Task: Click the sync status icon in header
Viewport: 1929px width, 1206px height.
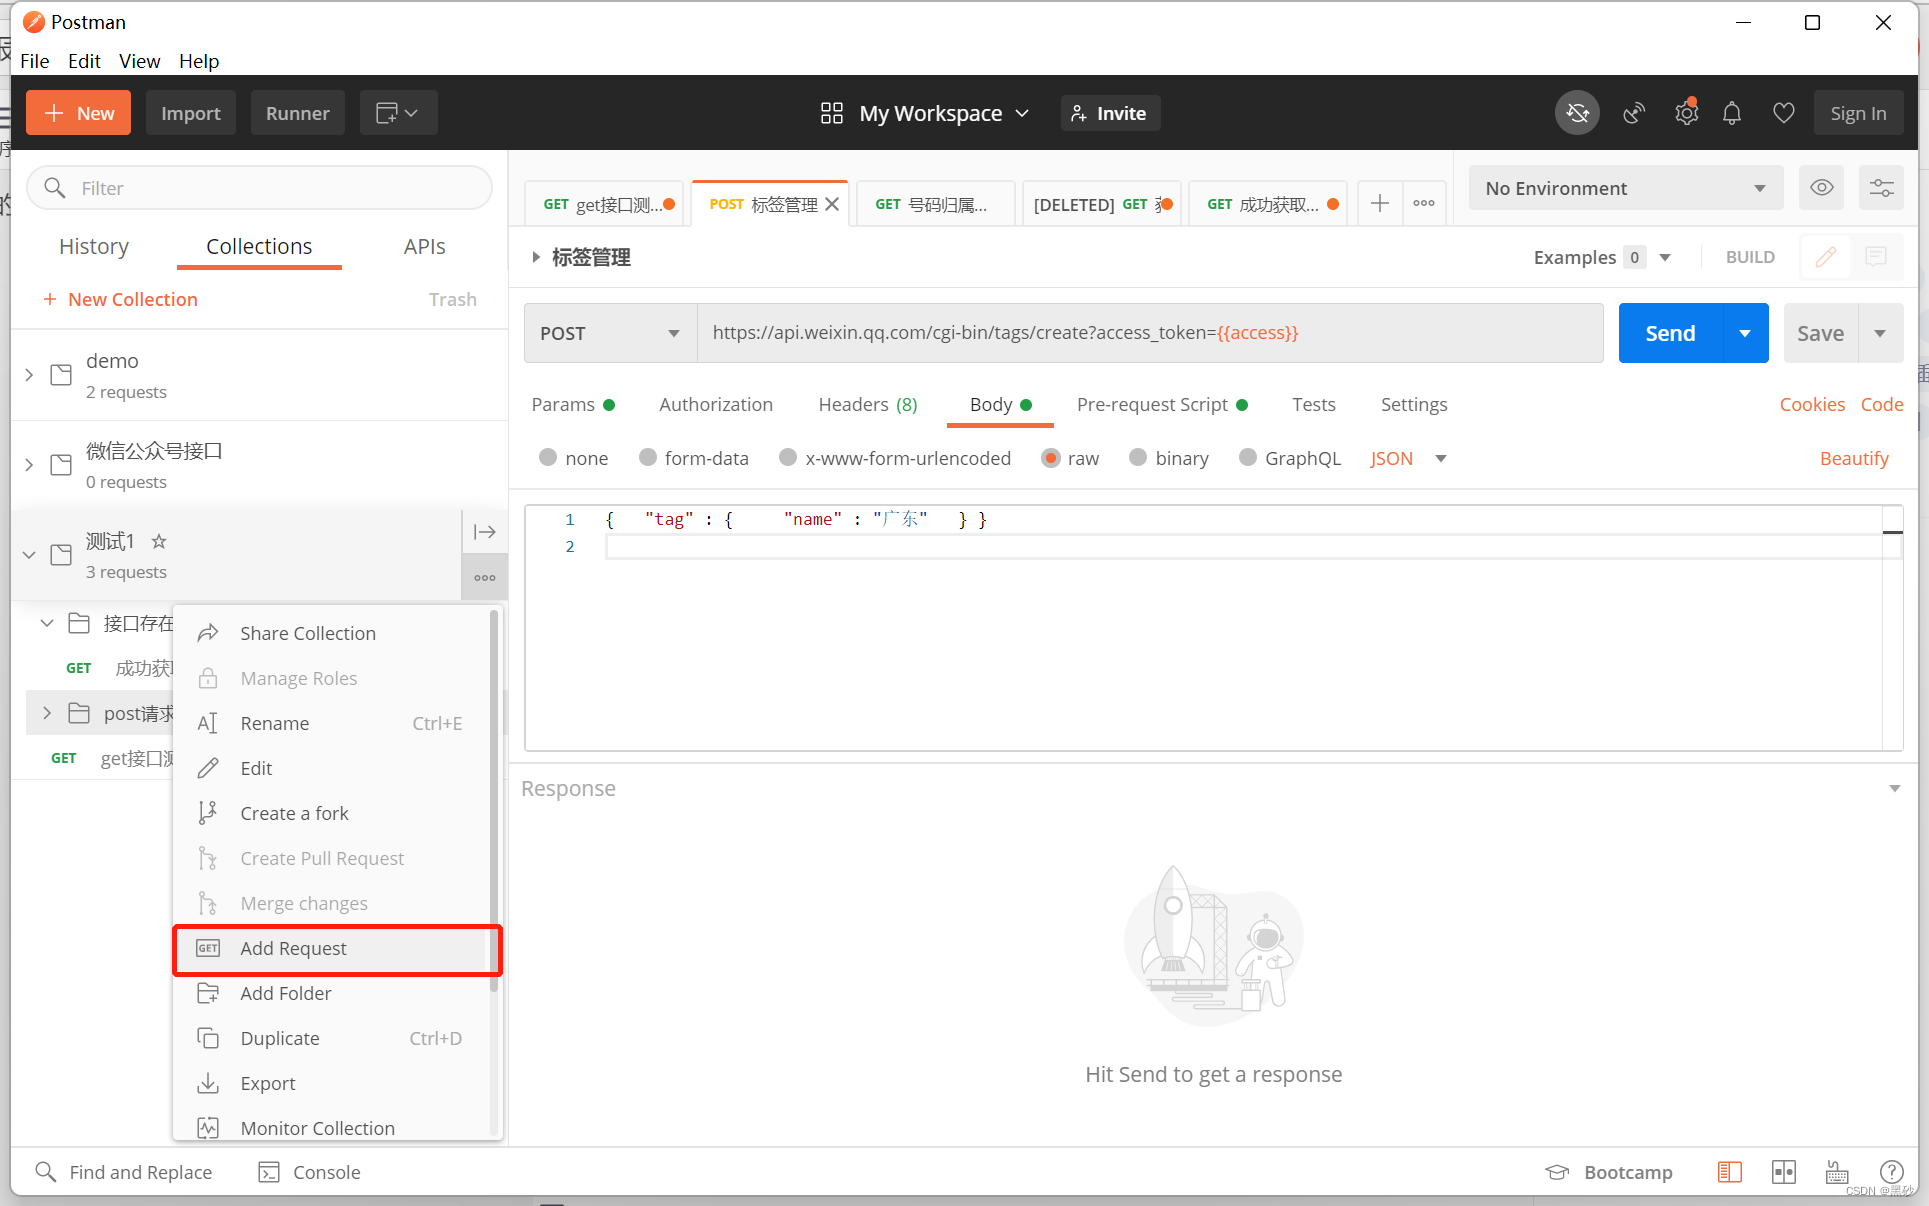Action: (1577, 113)
